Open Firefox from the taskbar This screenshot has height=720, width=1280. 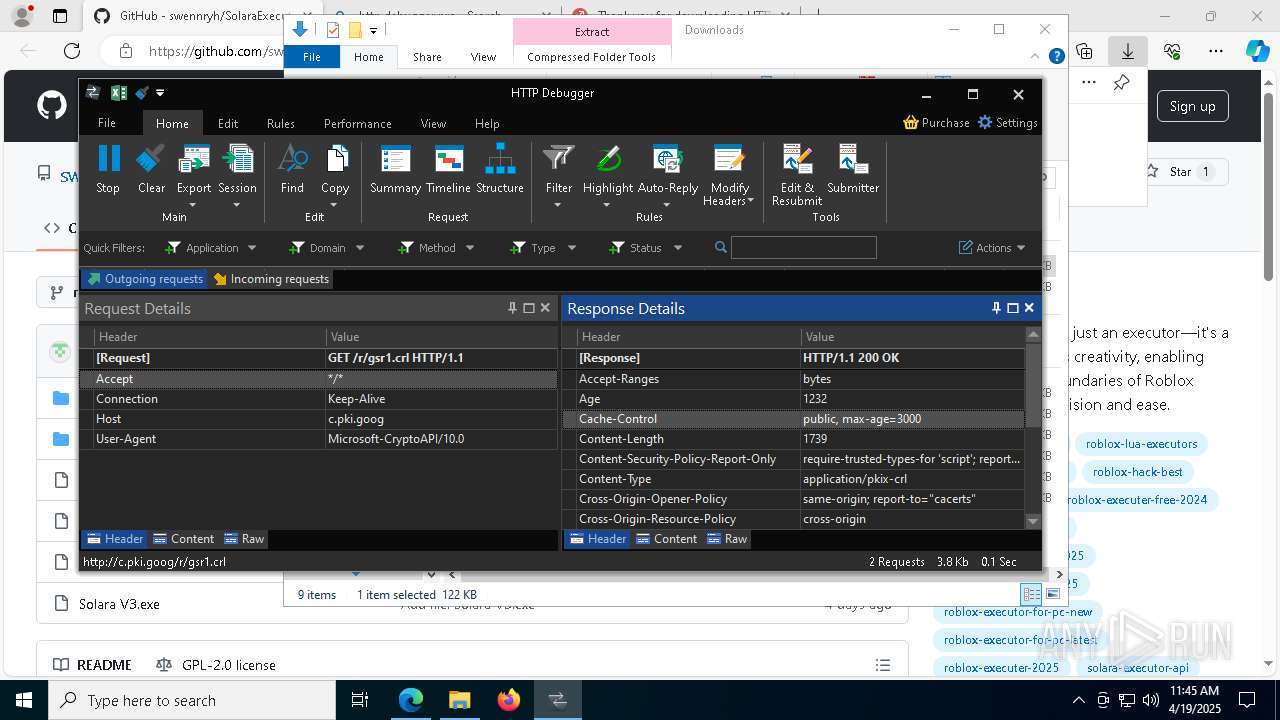[x=508, y=700]
